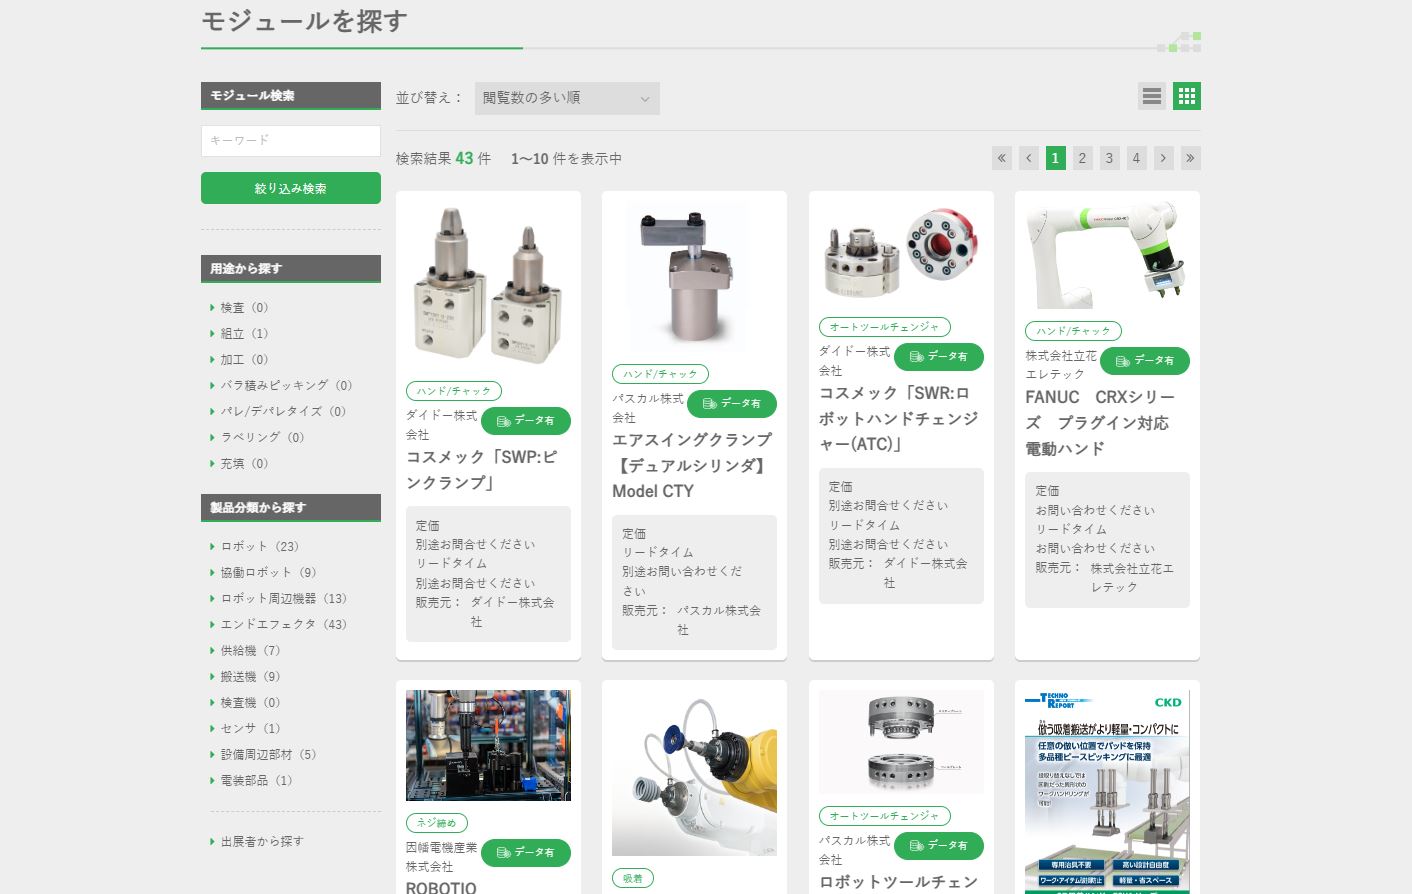The height and width of the screenshot is (894, 1412).
Task: Open the エンドエフェクタ（43）link
Action: [x=284, y=624]
